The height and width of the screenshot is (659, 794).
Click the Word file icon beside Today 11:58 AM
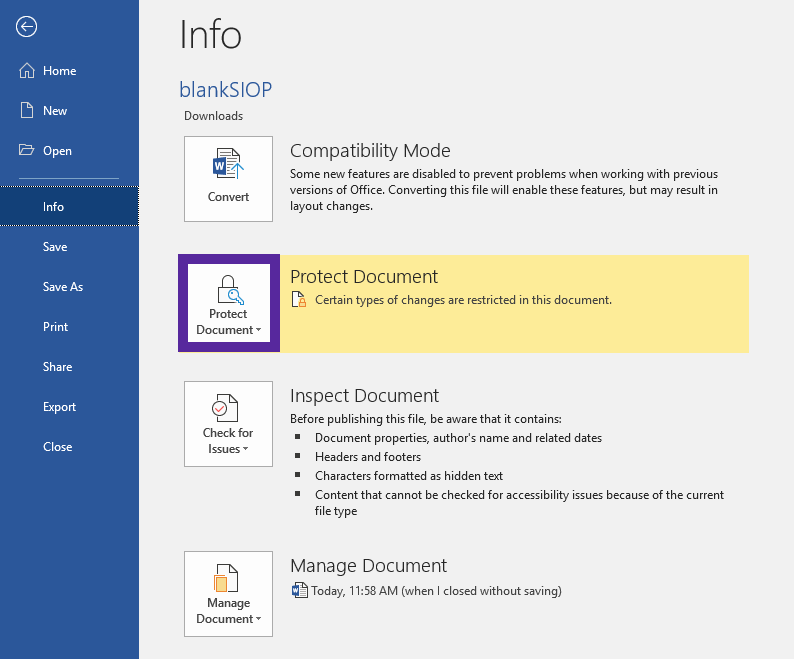coord(299,590)
